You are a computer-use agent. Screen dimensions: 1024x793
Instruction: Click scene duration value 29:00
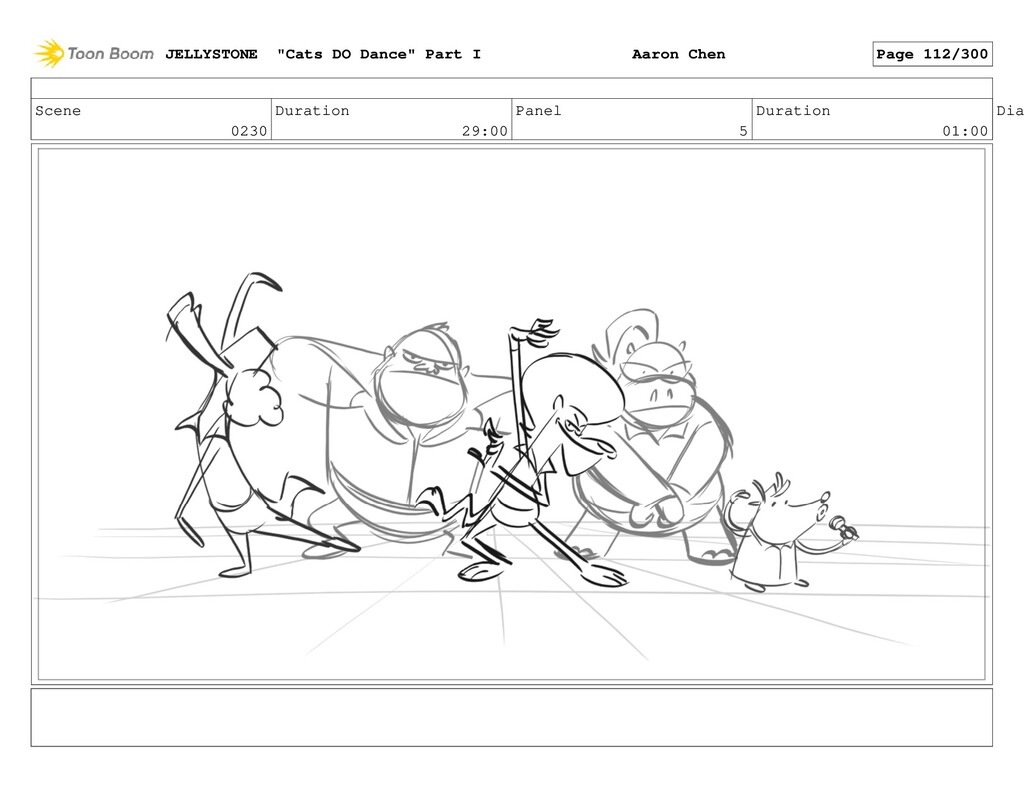click(485, 131)
